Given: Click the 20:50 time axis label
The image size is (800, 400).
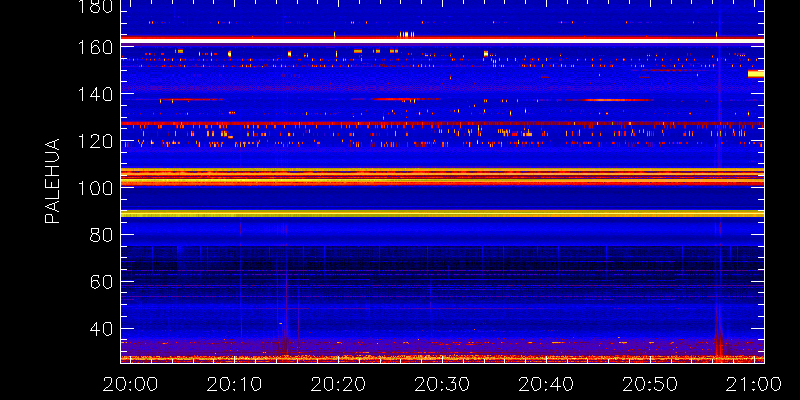Looking at the screenshot, I should point(650,384).
